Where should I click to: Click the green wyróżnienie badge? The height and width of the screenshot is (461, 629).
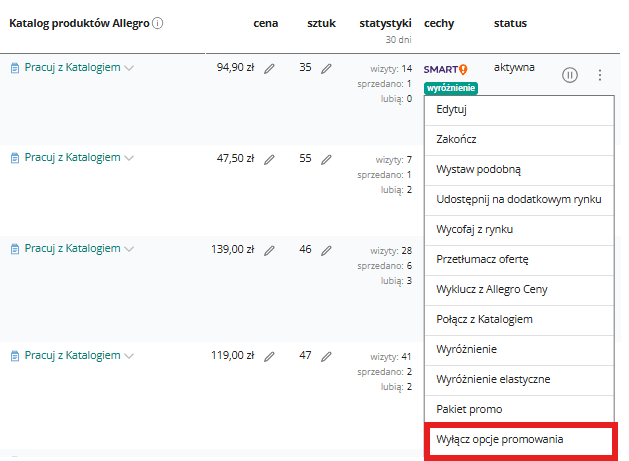451,88
